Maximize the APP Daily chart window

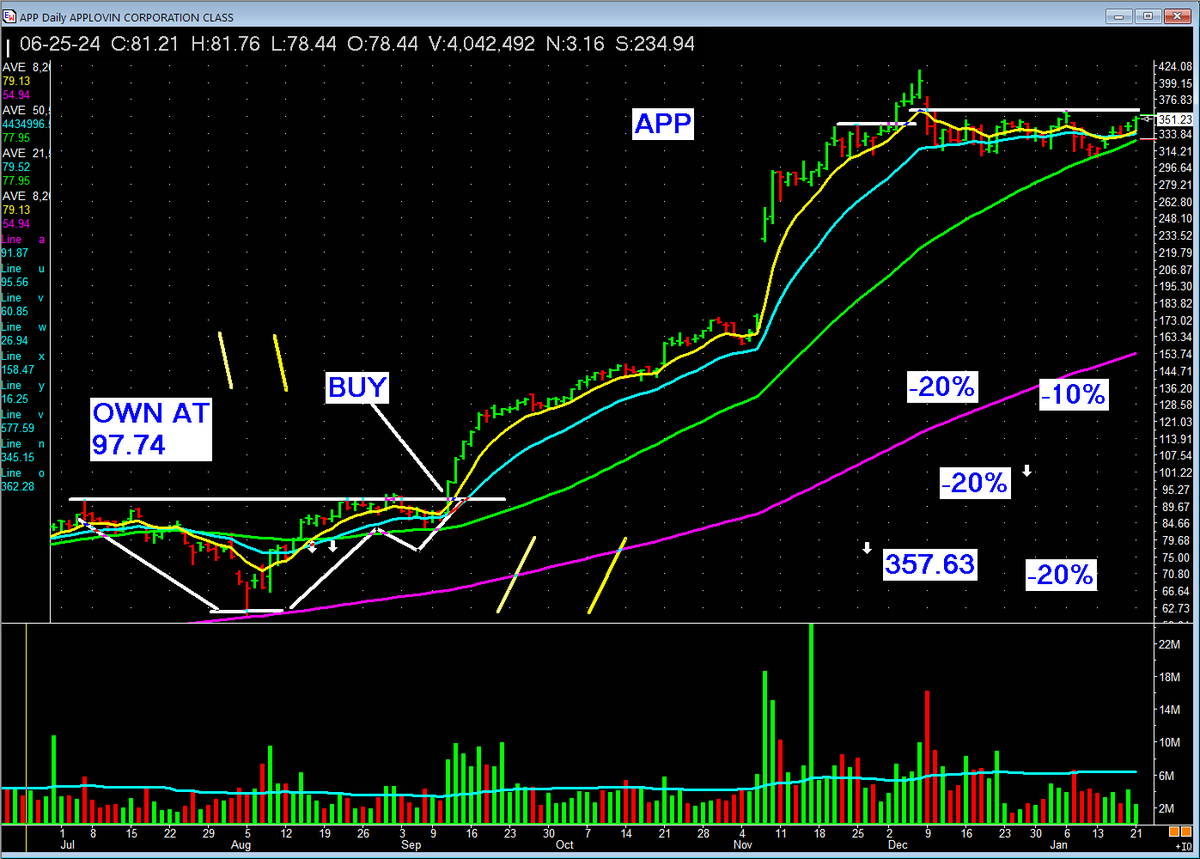point(1148,15)
